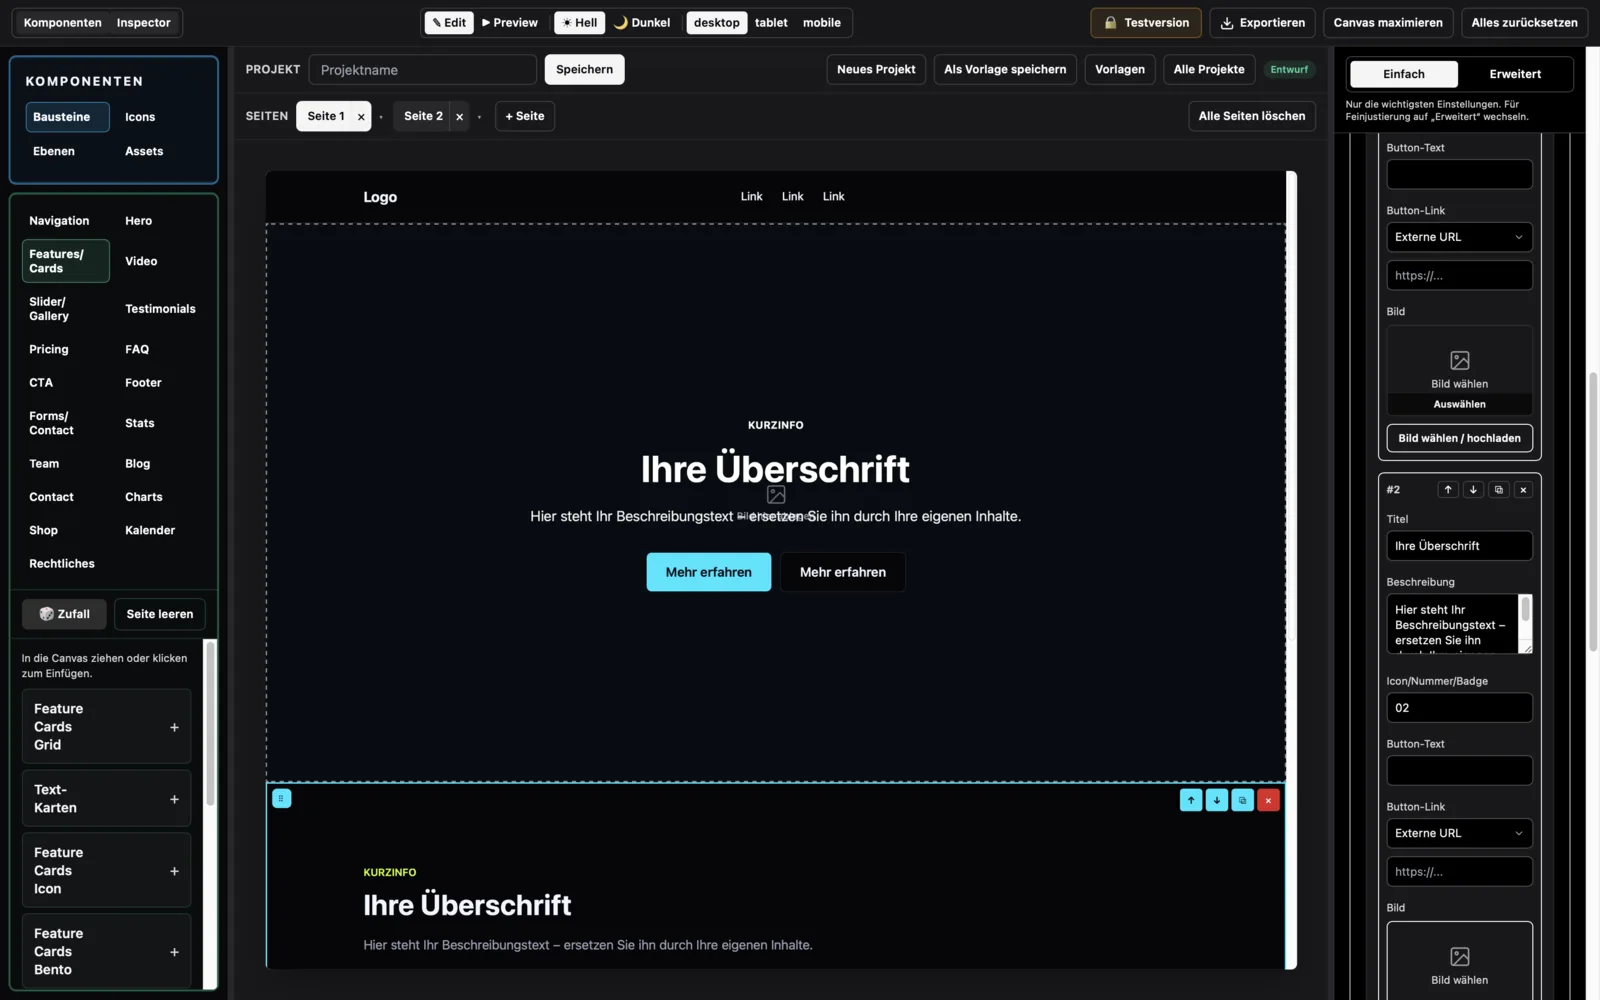Click the cyan Mehr erfahren canvas button
This screenshot has width=1600, height=1000.
[708, 572]
